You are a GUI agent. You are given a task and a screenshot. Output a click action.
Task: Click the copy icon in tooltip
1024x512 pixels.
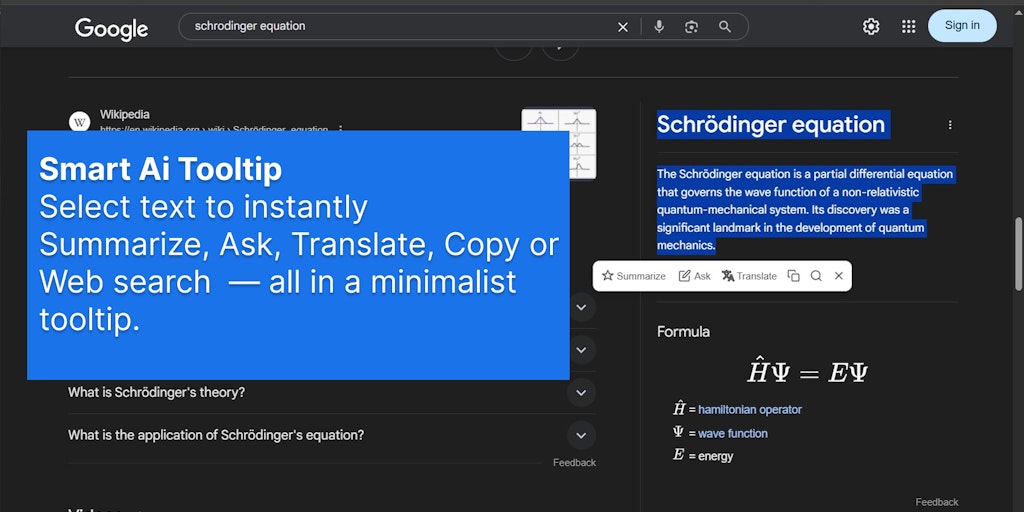793,276
